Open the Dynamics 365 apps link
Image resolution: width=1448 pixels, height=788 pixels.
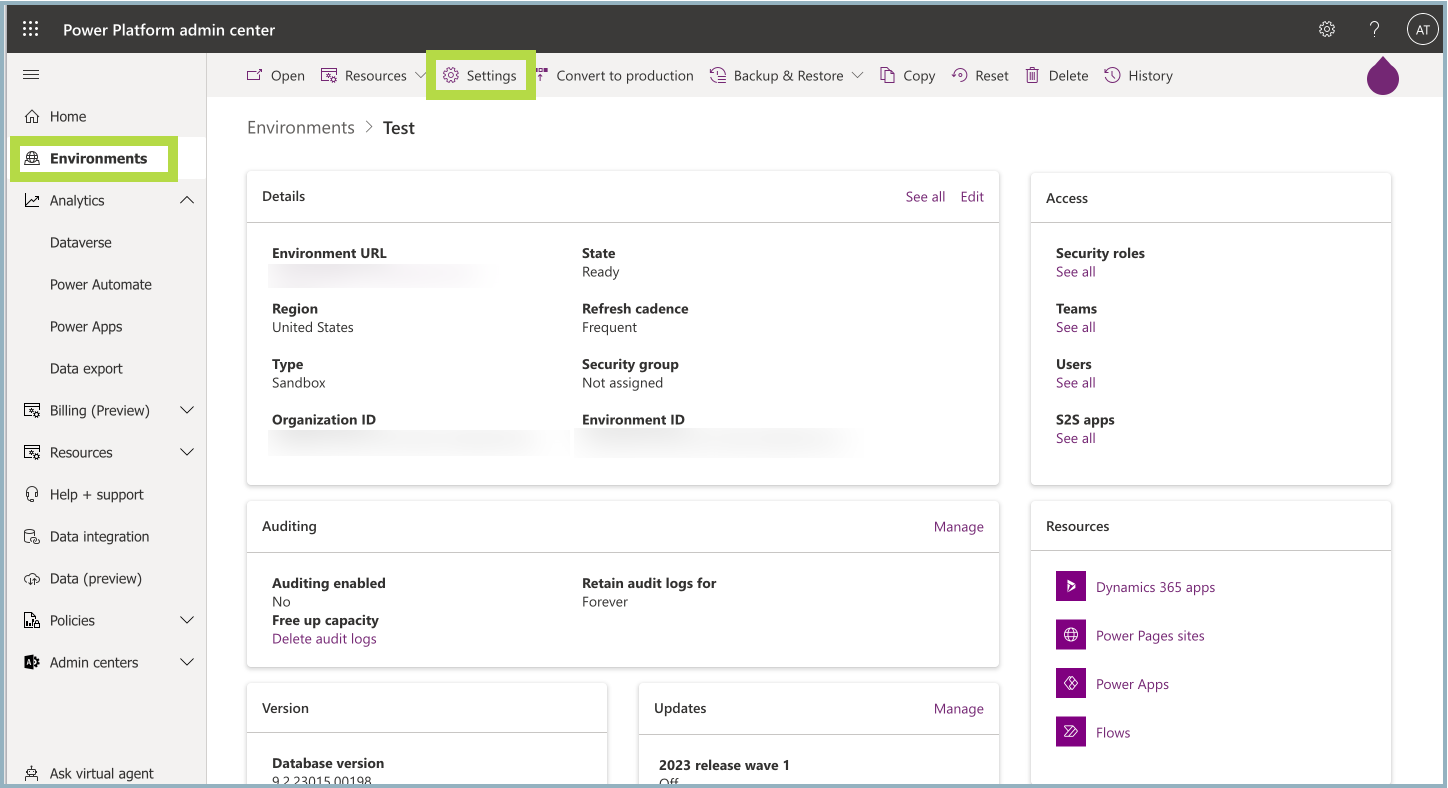(x=1156, y=587)
